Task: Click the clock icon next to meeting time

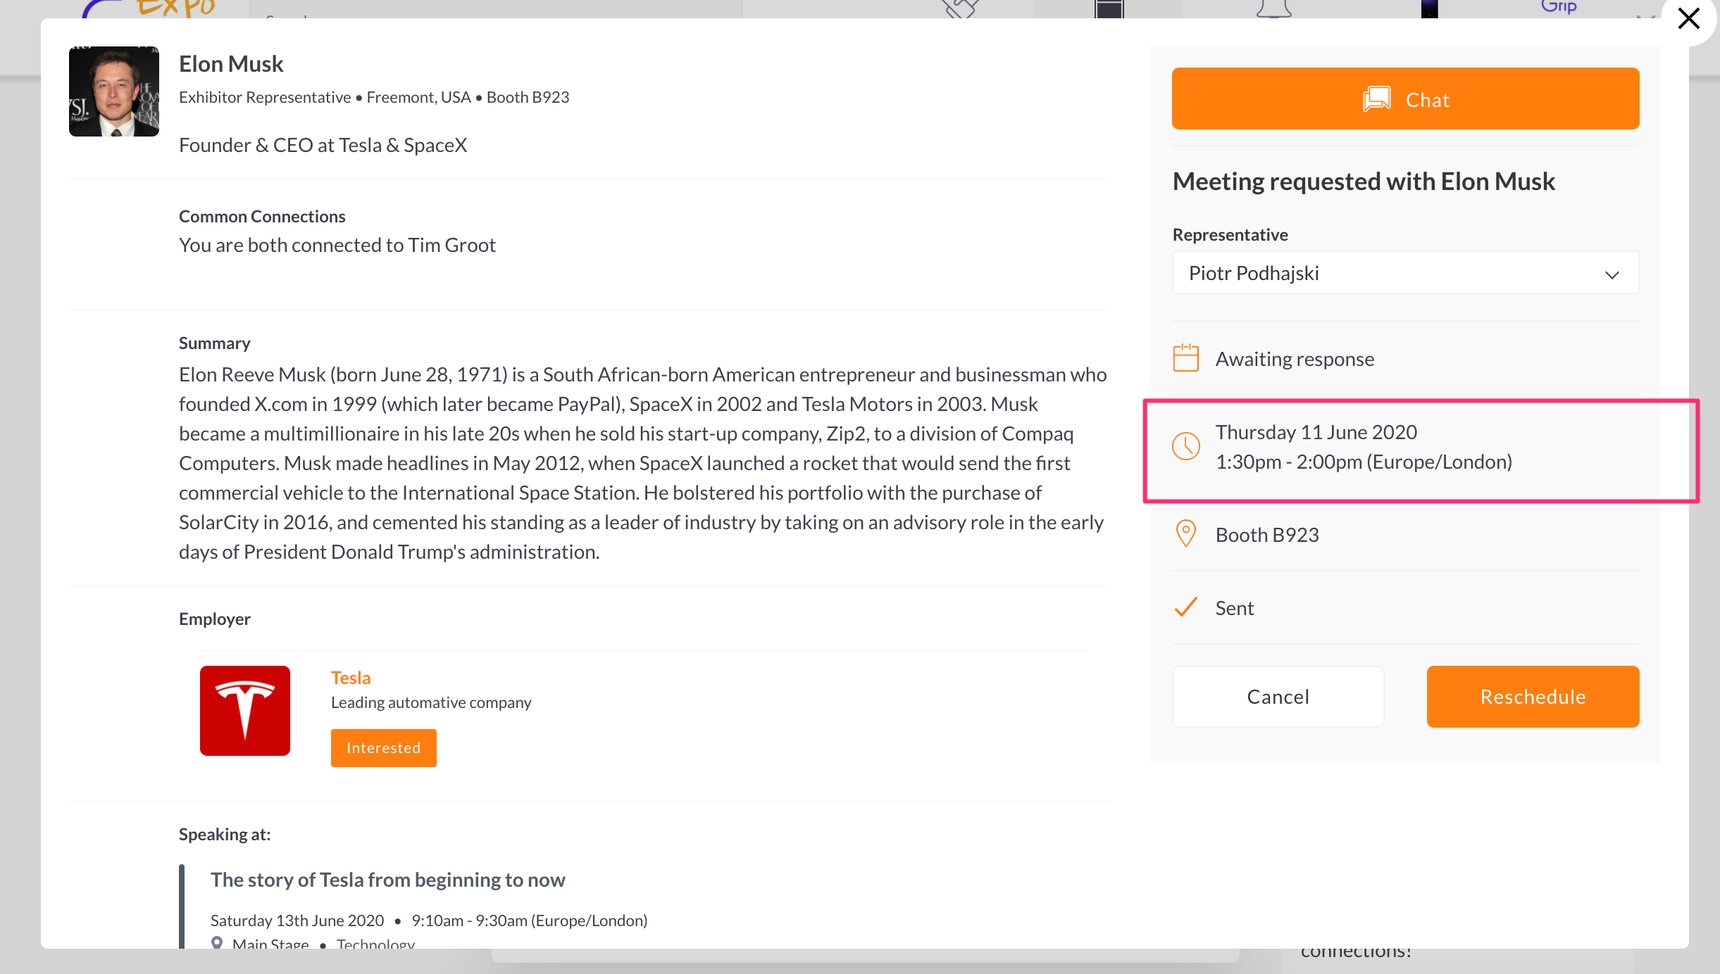Action: tap(1186, 447)
